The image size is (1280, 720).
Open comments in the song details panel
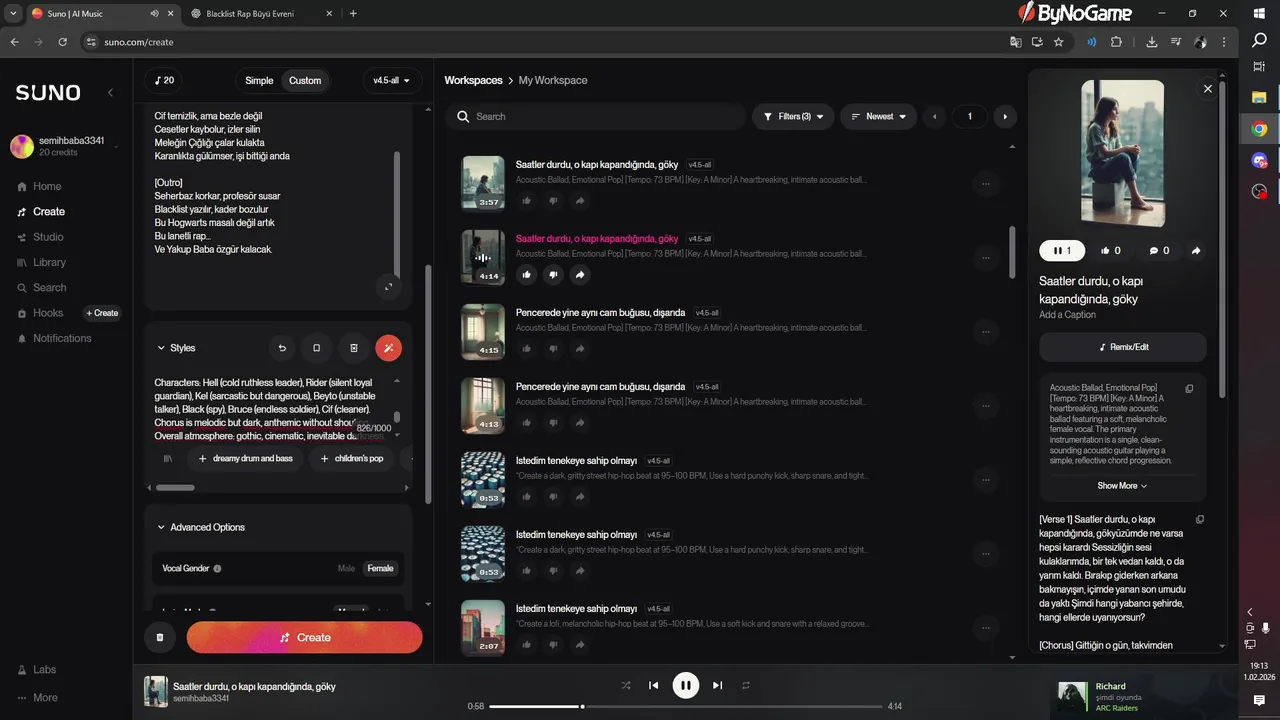[x=1159, y=251]
